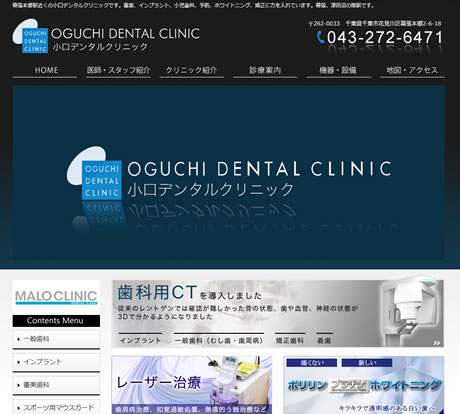Viewport: 460px width, 414px height.
Task: Select インプラント in the sidebar menu
Action: click(56, 362)
